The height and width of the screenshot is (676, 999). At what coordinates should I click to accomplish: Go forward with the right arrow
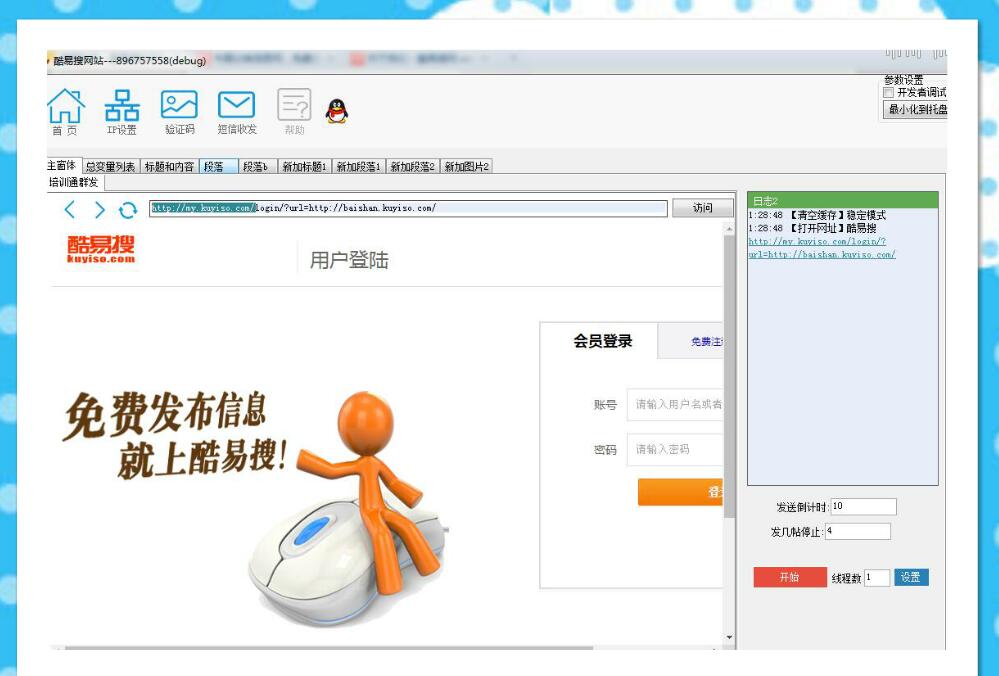pyautogui.click(x=99, y=209)
